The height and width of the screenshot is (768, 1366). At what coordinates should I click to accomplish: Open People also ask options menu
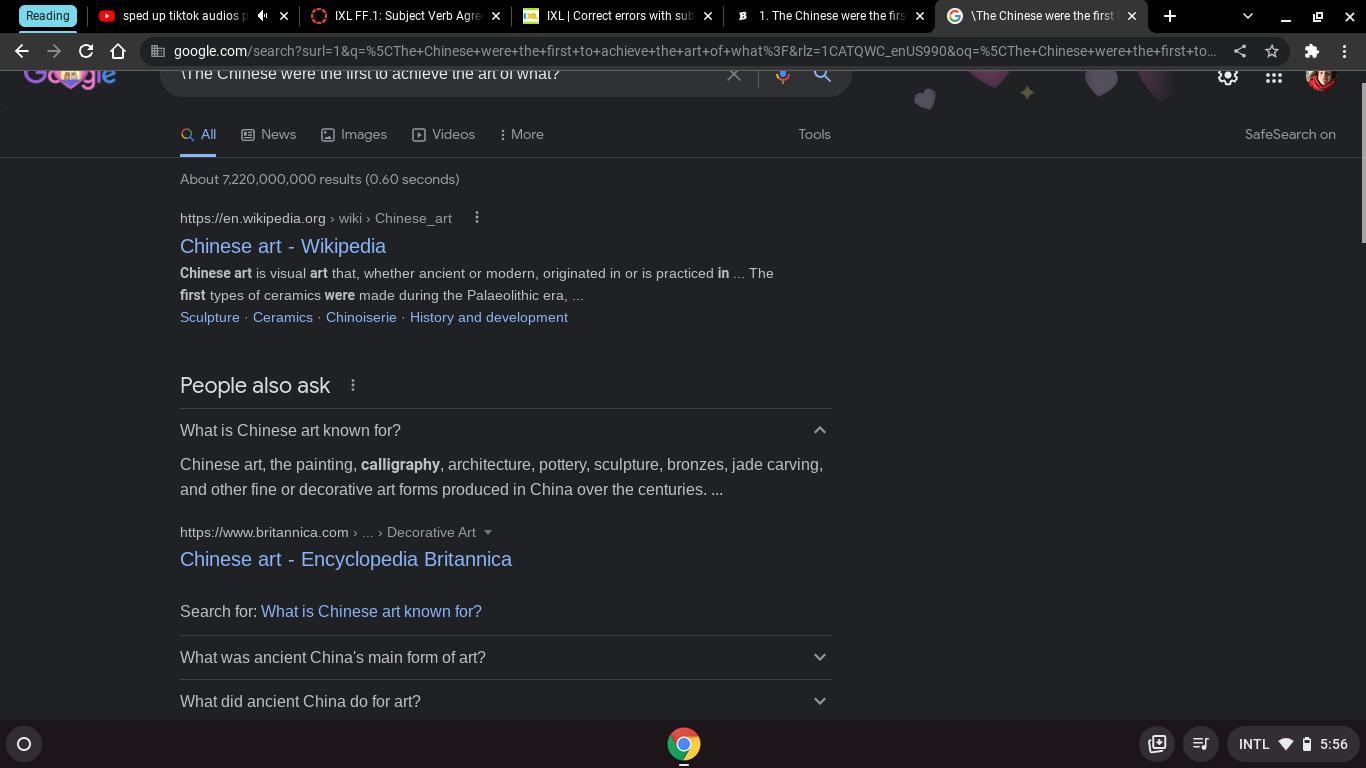pyautogui.click(x=353, y=385)
